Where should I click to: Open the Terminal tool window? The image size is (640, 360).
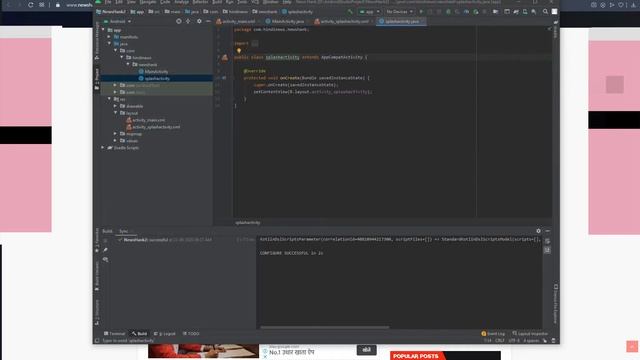(x=114, y=334)
